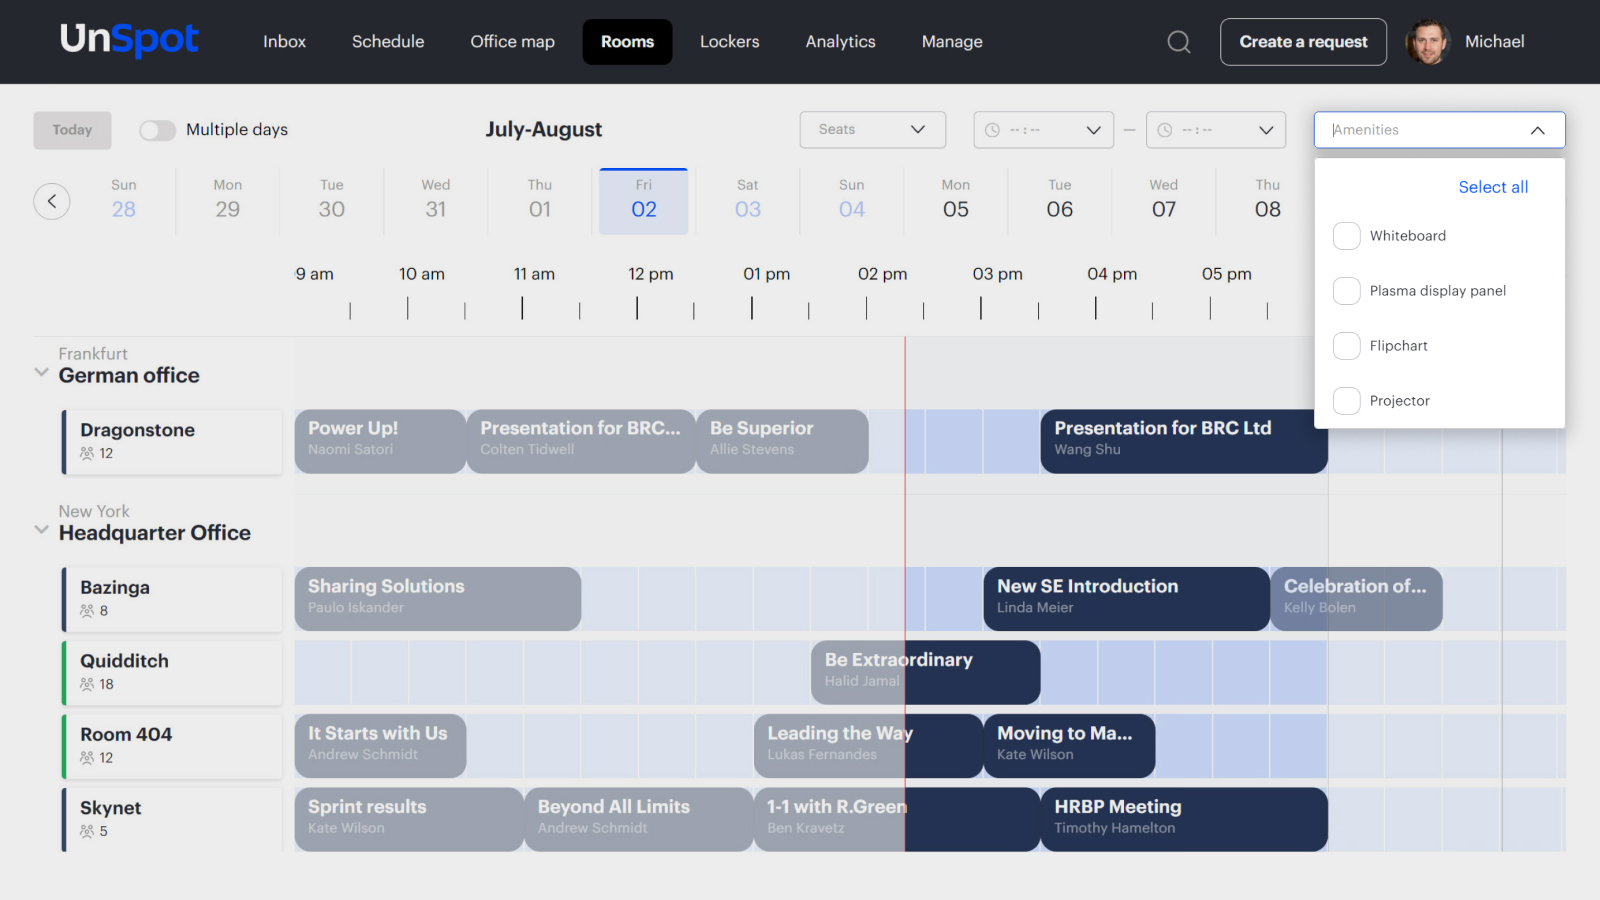Check the Projector amenity
Viewport: 1600px width, 900px height.
point(1347,400)
